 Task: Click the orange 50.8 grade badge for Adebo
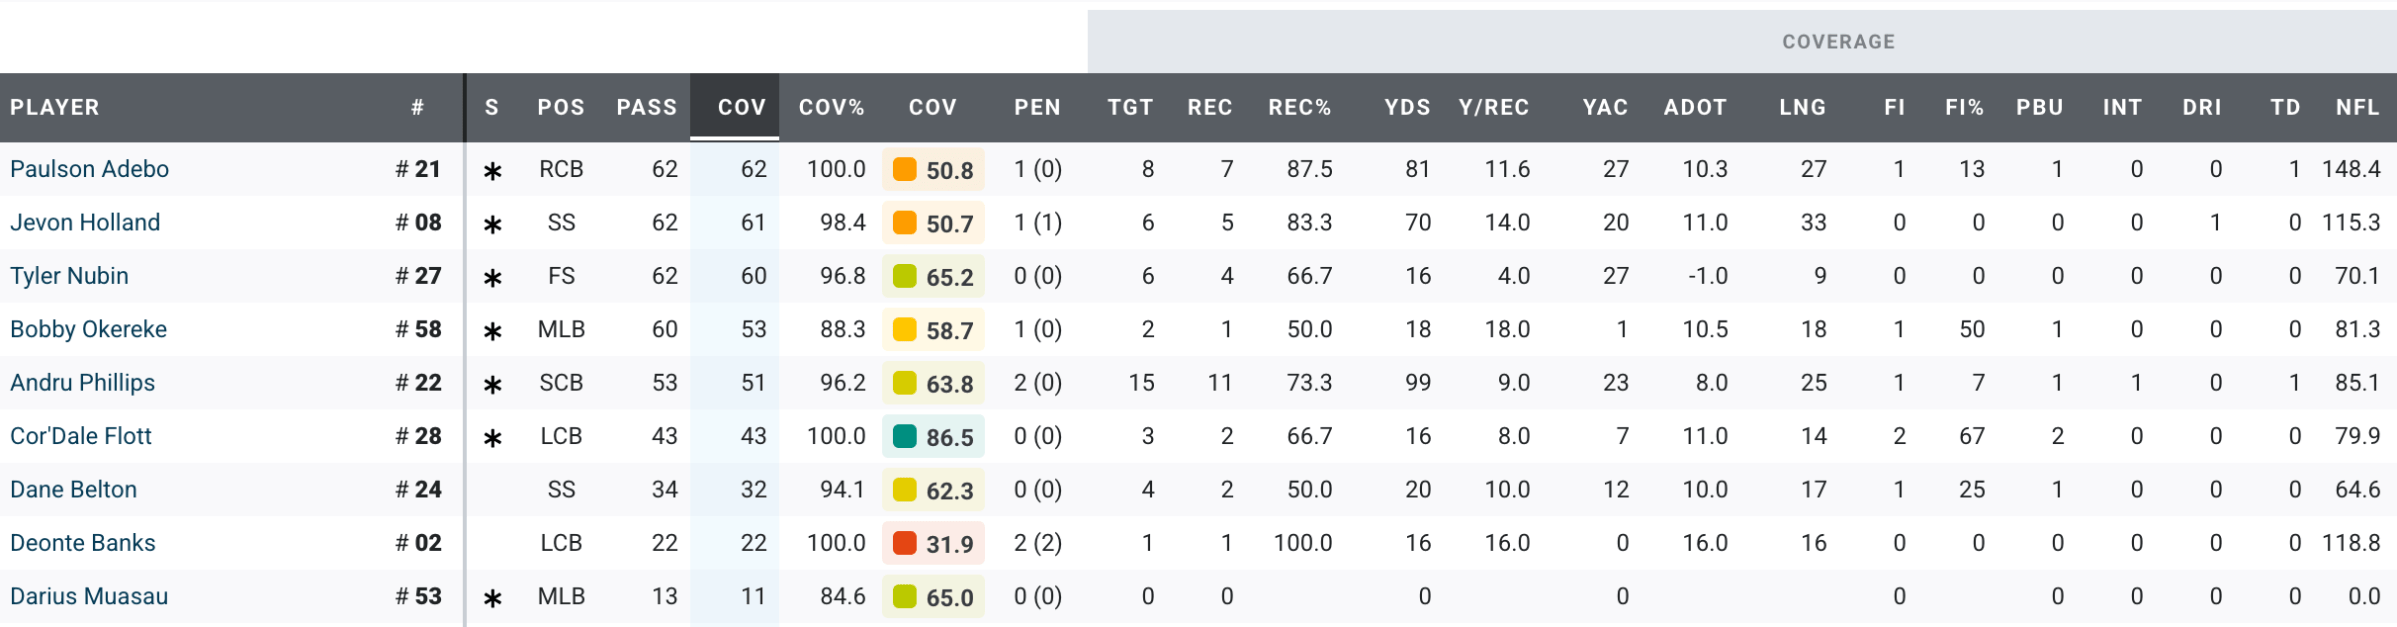pos(933,170)
